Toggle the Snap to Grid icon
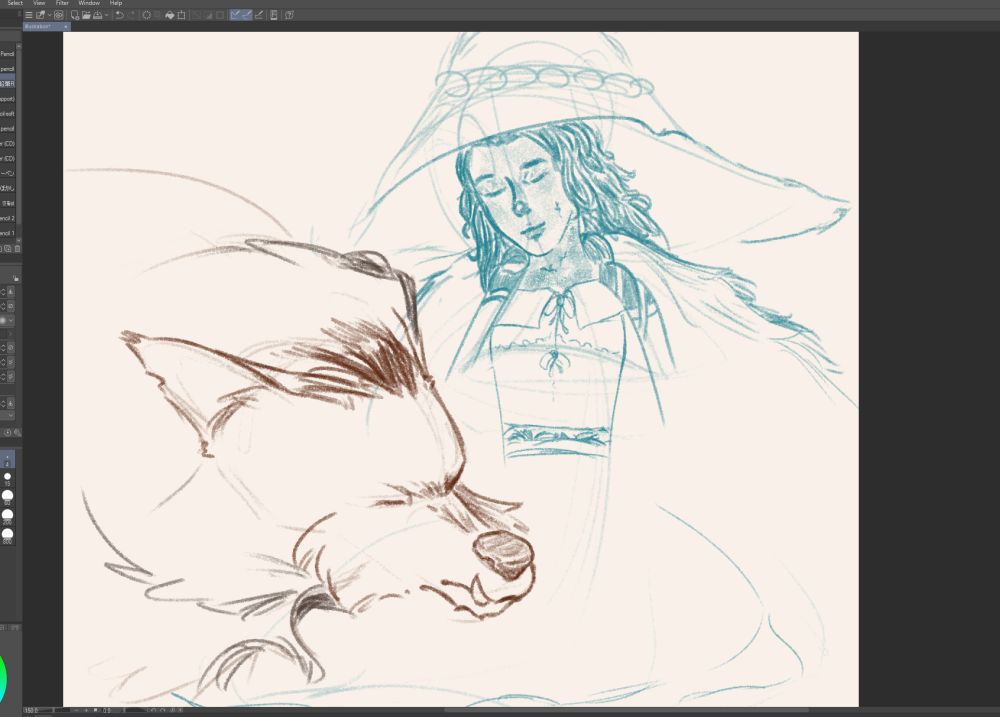The width and height of the screenshot is (1000, 717). [259, 15]
